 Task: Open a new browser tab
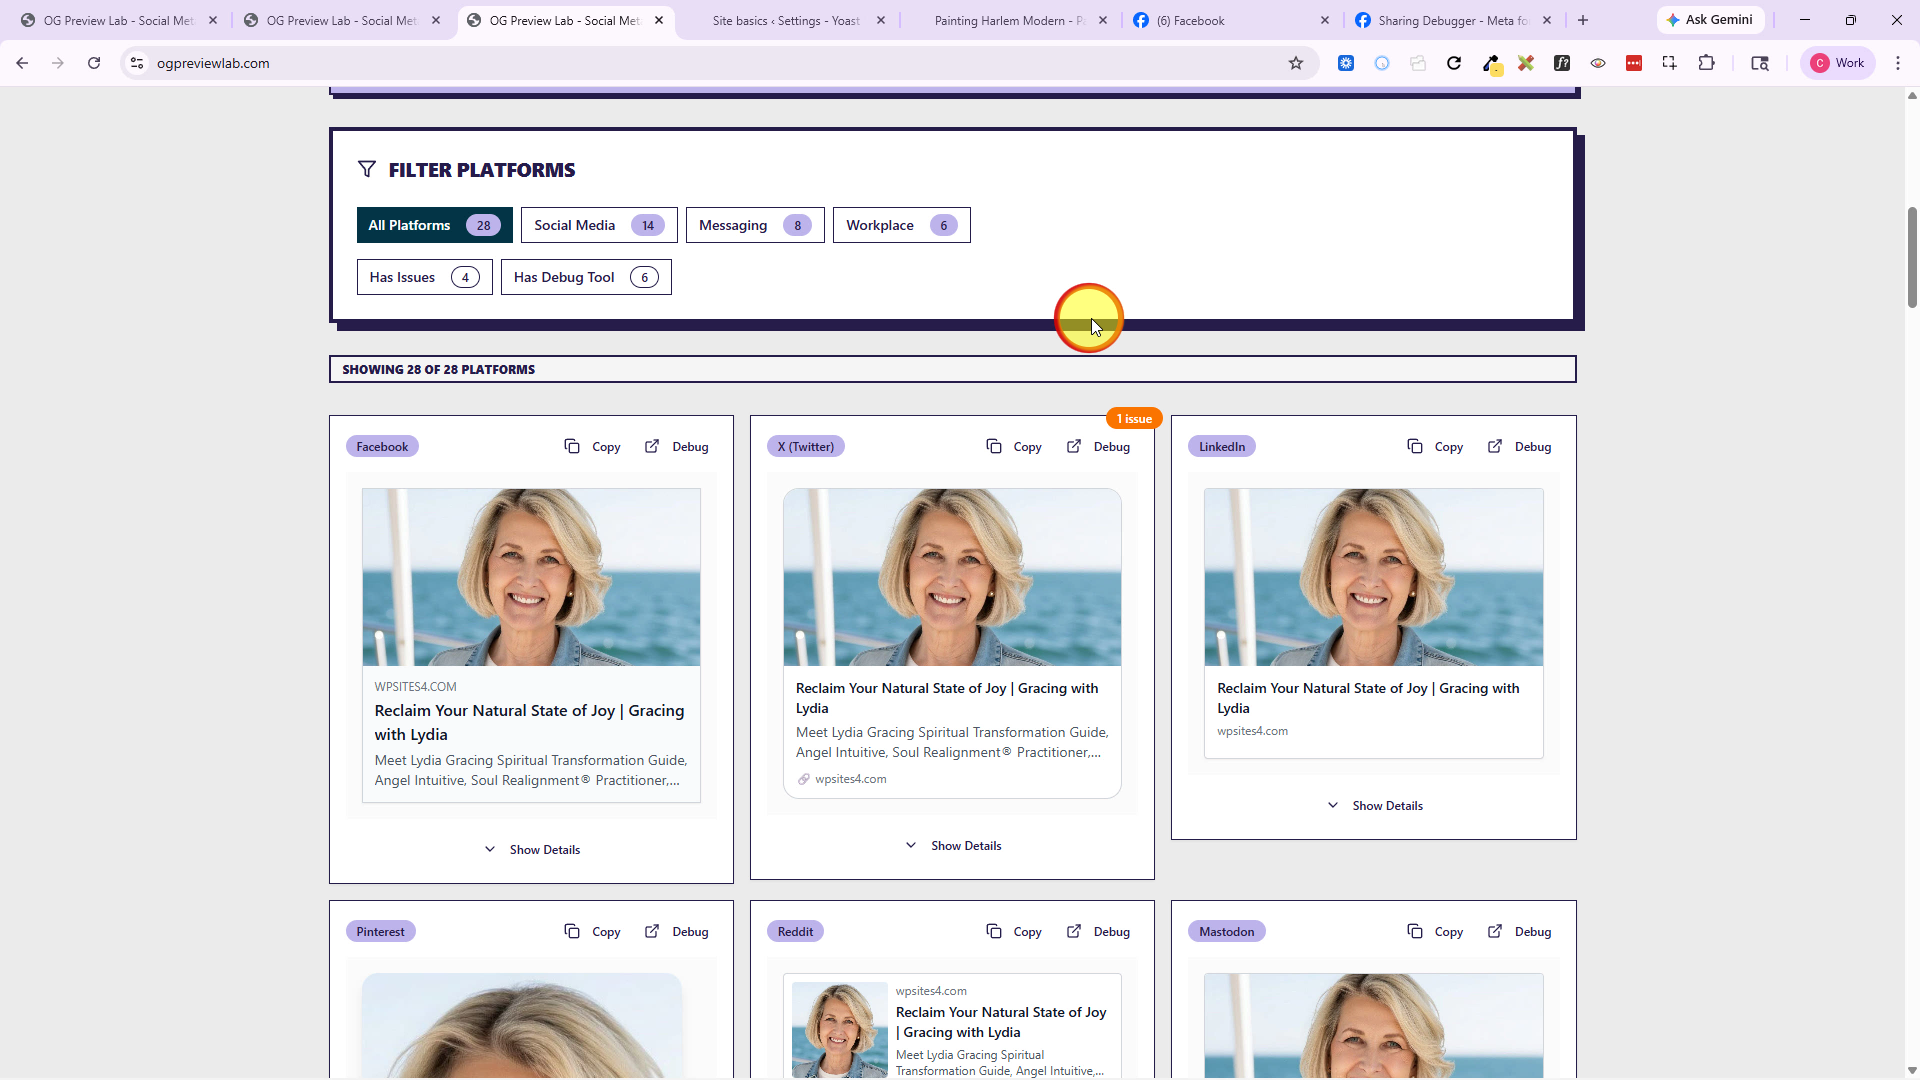[x=1583, y=20]
